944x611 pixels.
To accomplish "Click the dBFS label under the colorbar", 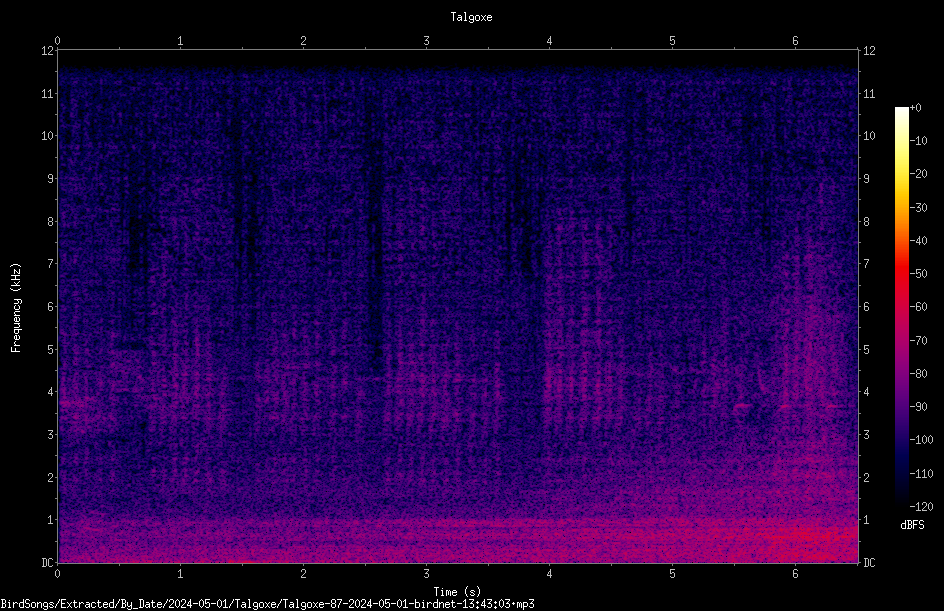I will [912, 525].
